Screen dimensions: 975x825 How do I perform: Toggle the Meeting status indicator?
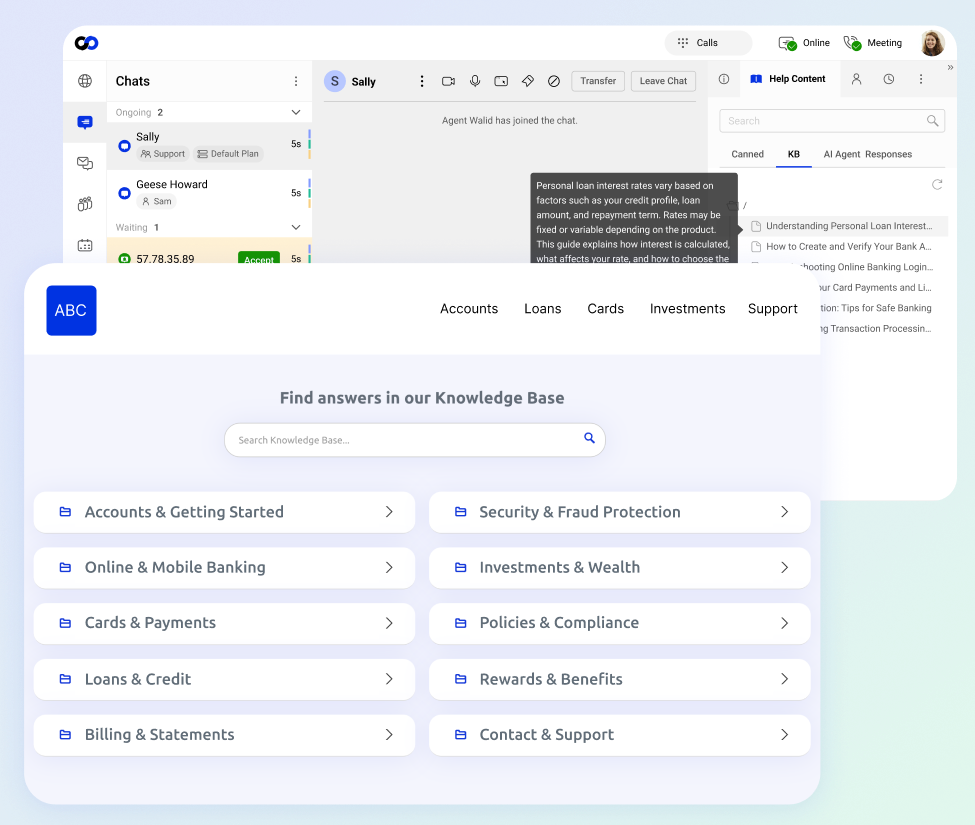click(872, 43)
